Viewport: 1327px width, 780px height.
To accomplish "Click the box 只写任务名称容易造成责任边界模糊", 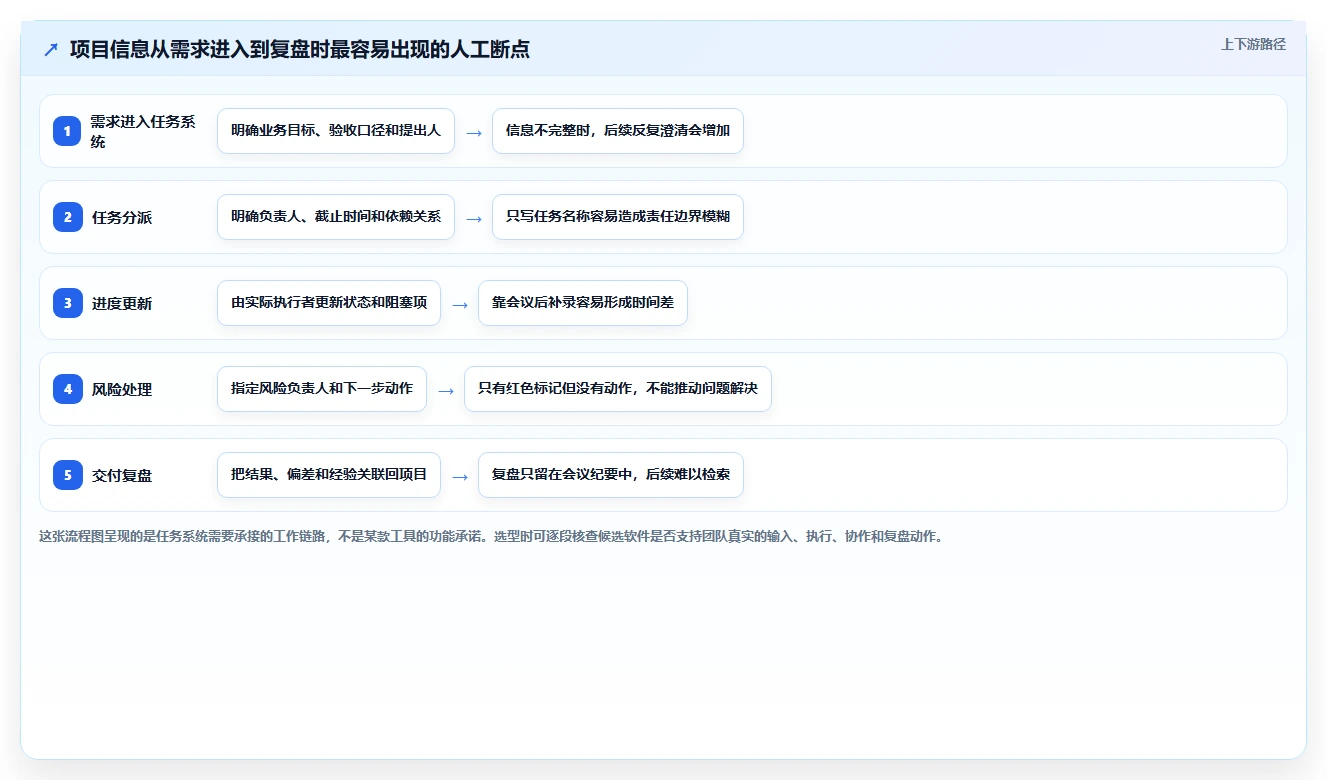I will click(x=618, y=217).
